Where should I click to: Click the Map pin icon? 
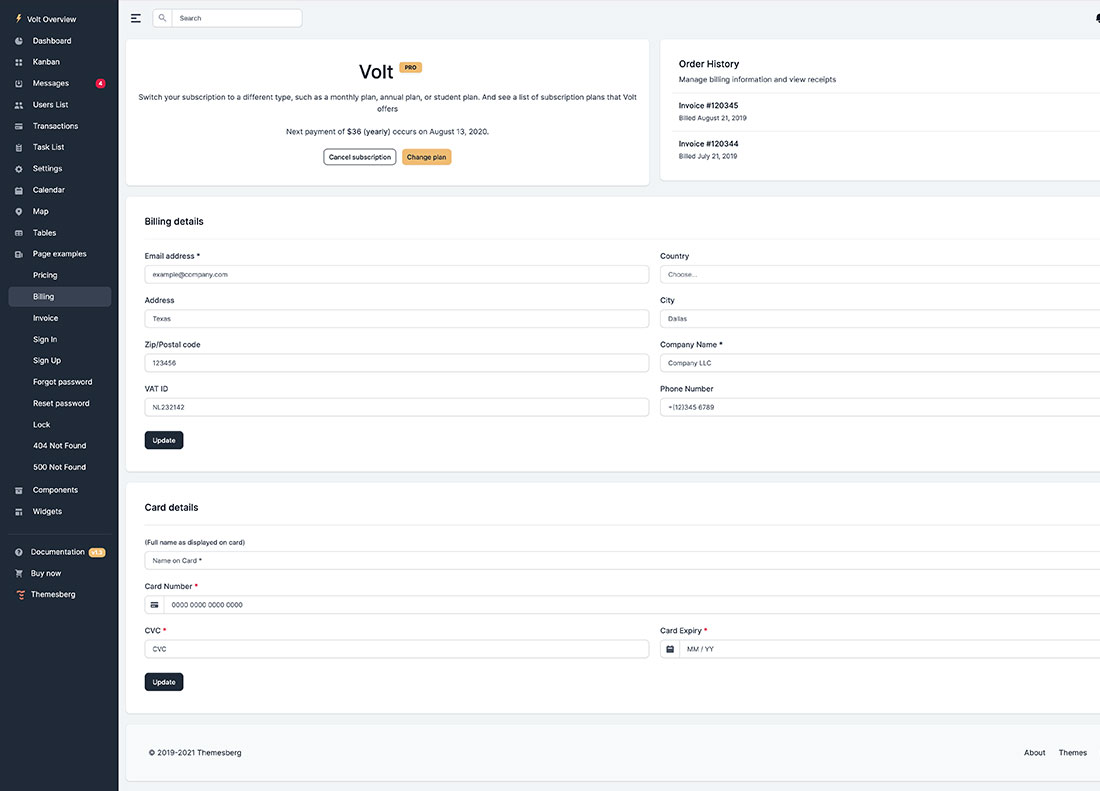click(18, 211)
